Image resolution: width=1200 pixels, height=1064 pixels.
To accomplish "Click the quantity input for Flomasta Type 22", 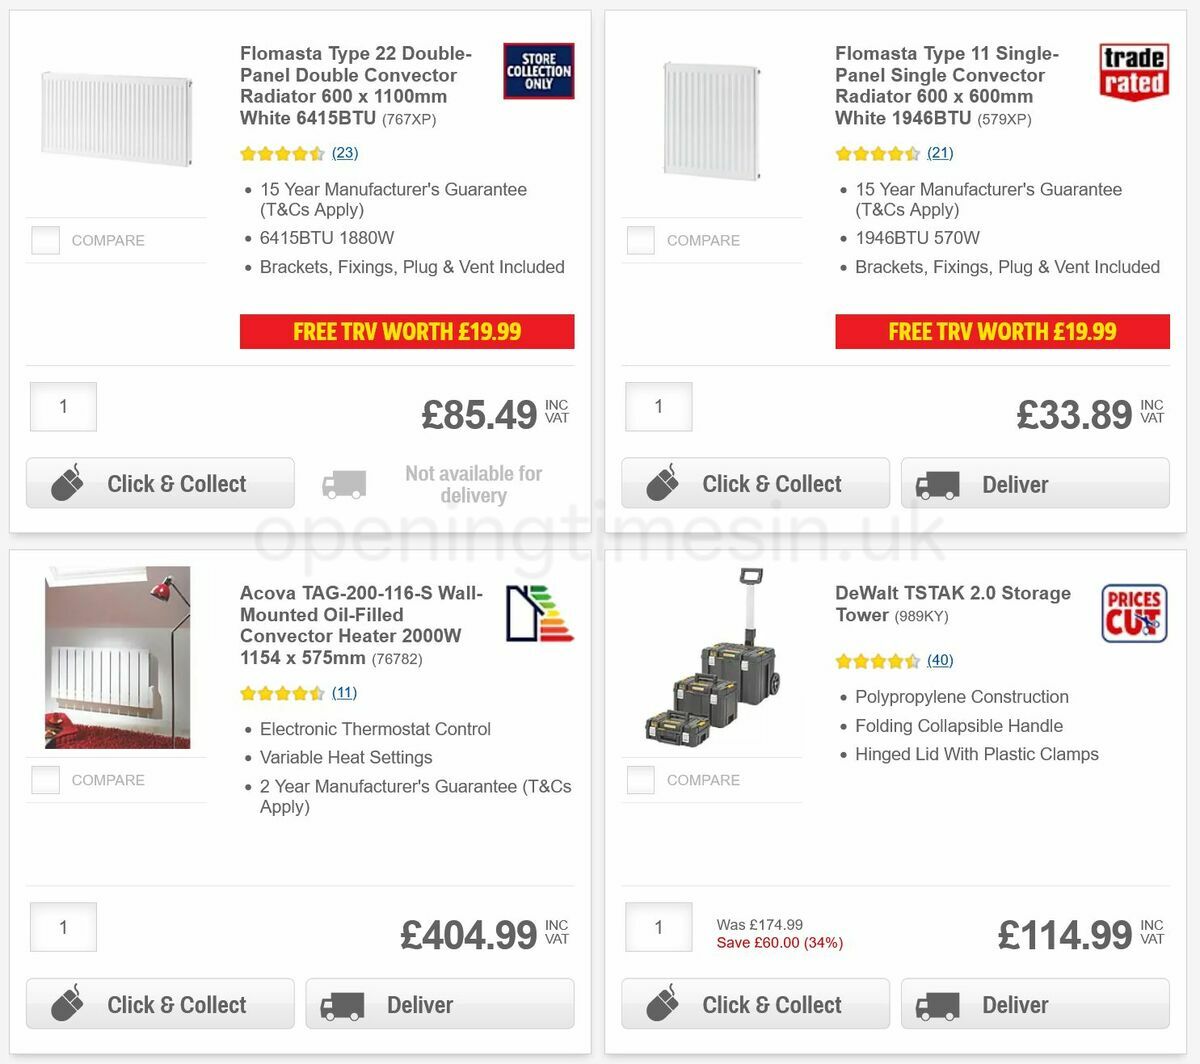I will [x=63, y=406].
